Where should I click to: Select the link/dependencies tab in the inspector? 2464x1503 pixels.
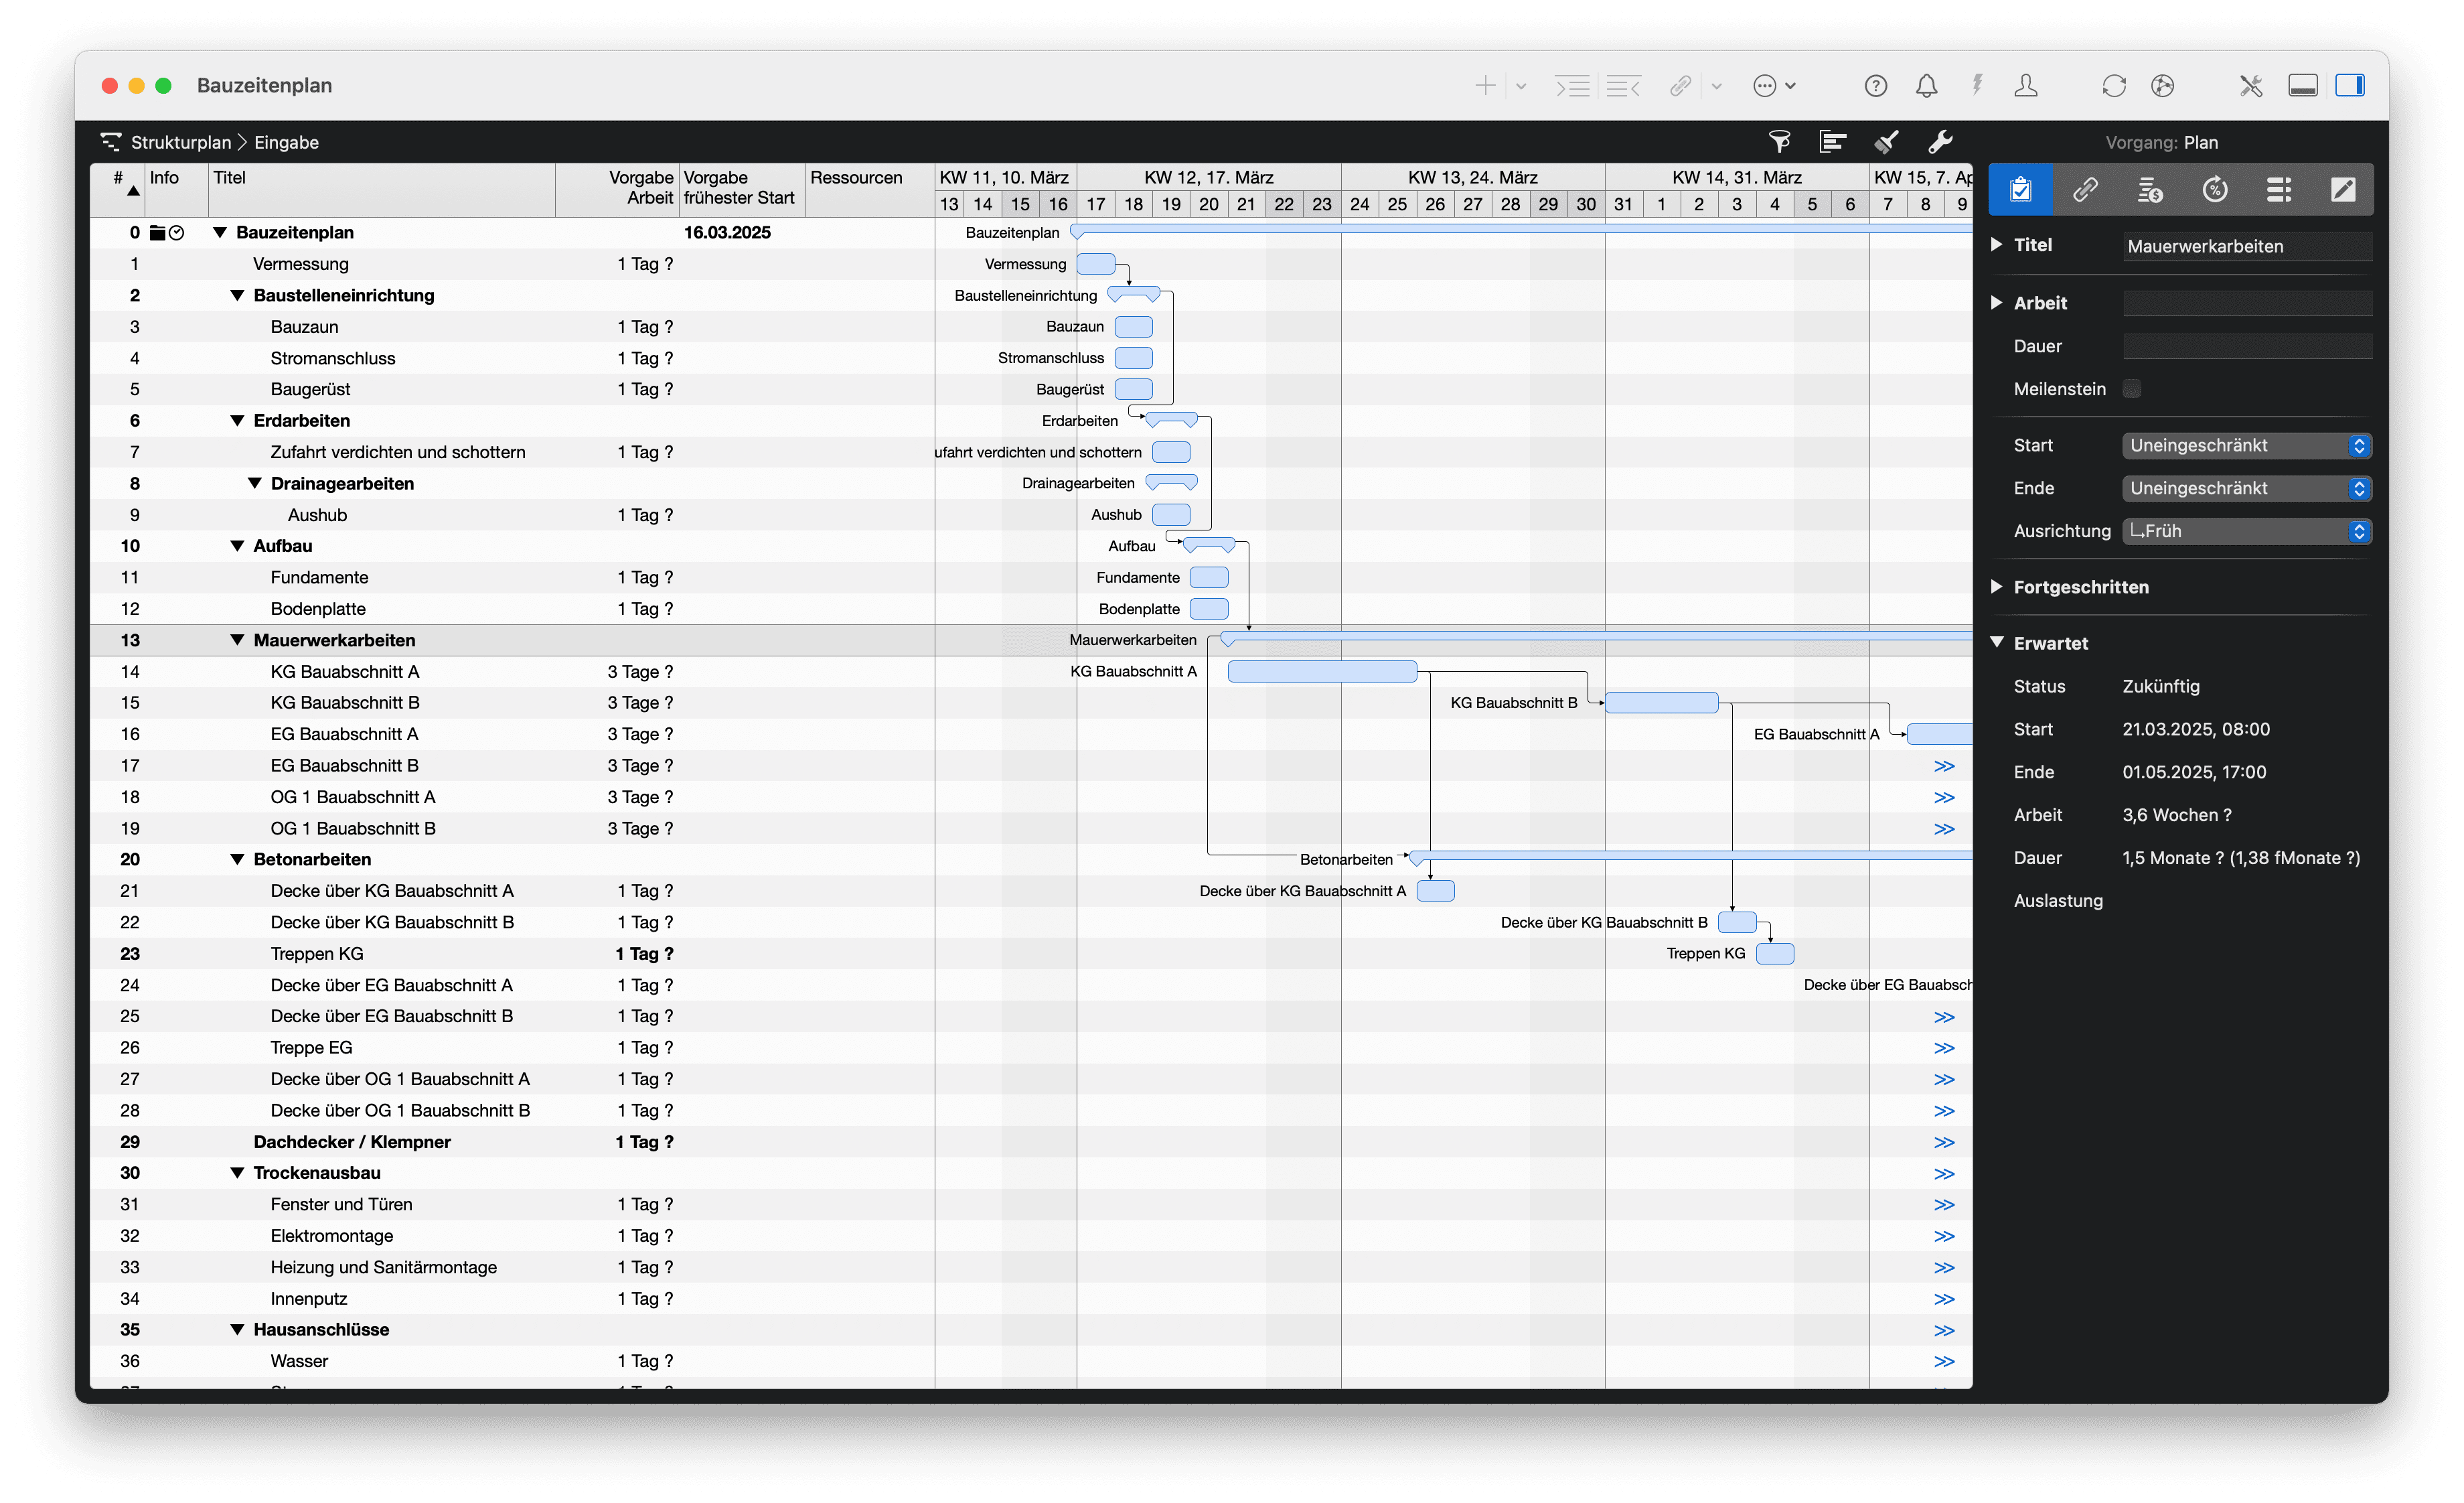tap(2086, 189)
